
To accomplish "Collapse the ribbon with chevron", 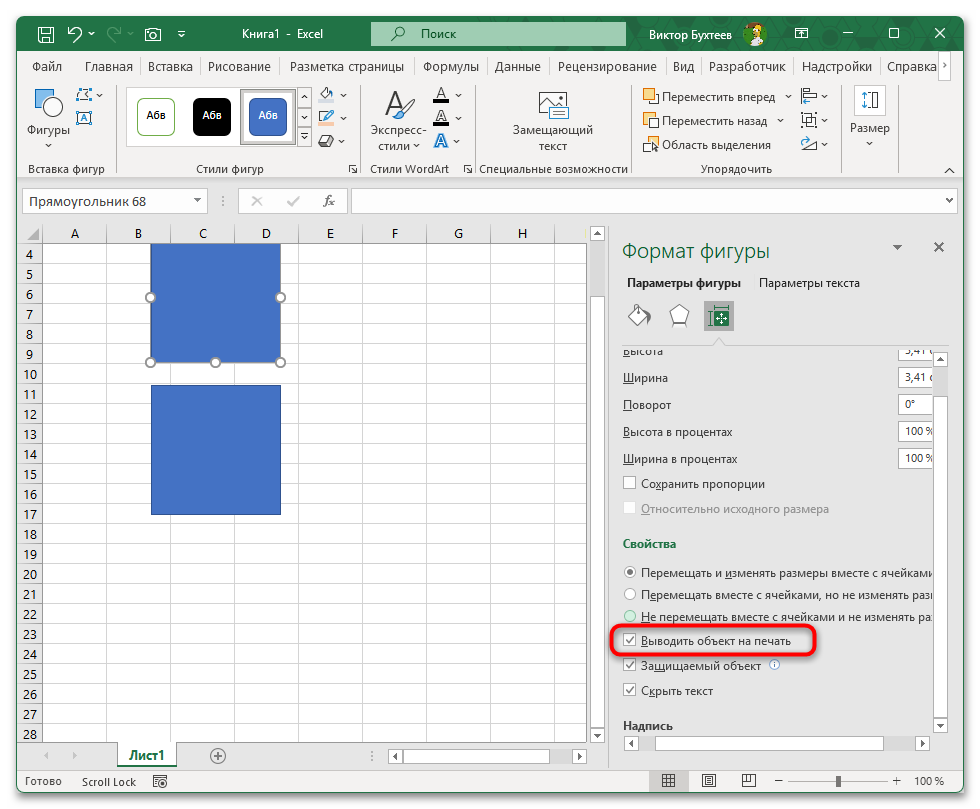I will pos(949,170).
